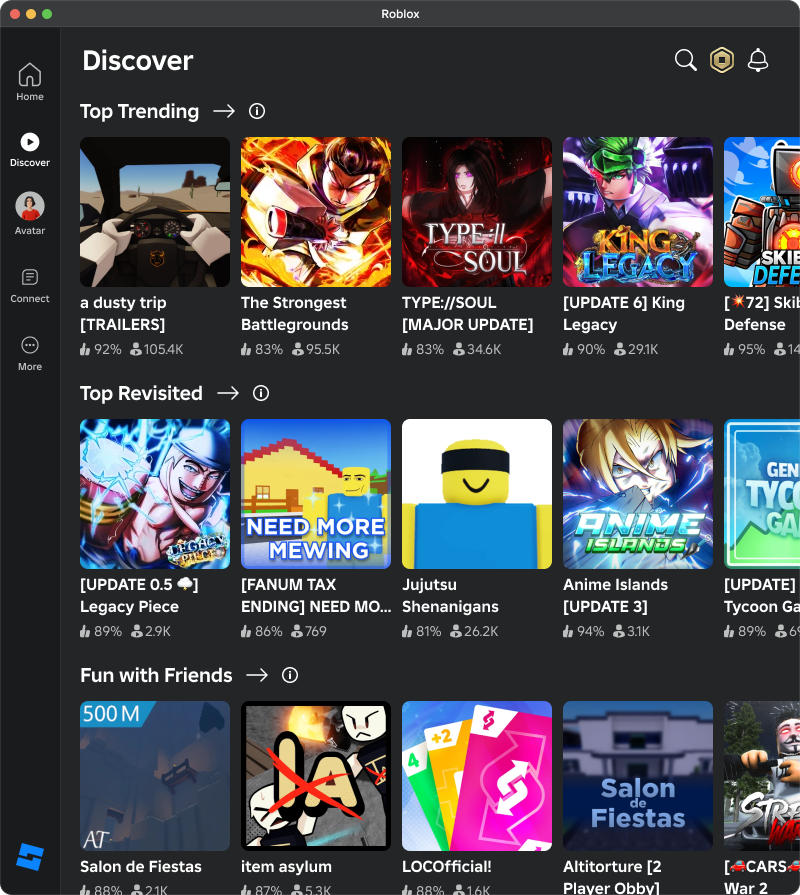Click title '[UPDATE 0.5] Legacy Piece'
Viewport: 800px width, 895px height.
point(139,595)
